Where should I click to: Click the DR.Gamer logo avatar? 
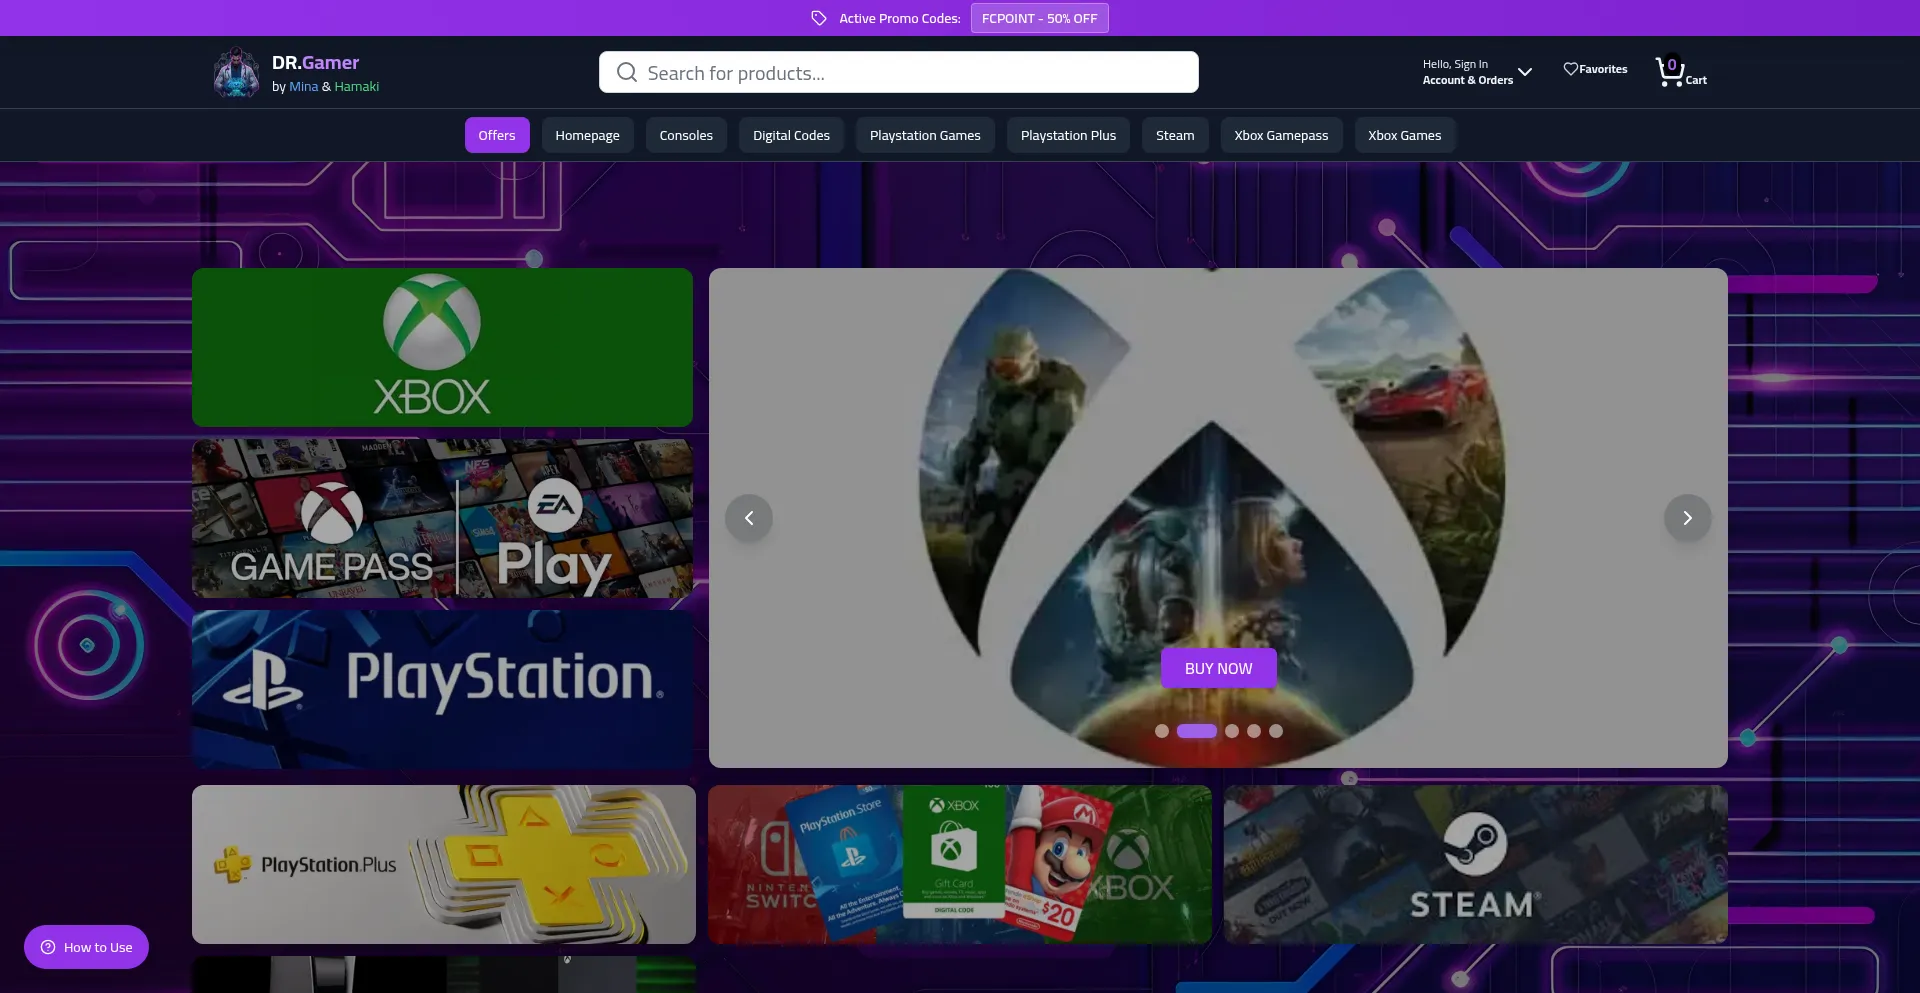[236, 73]
